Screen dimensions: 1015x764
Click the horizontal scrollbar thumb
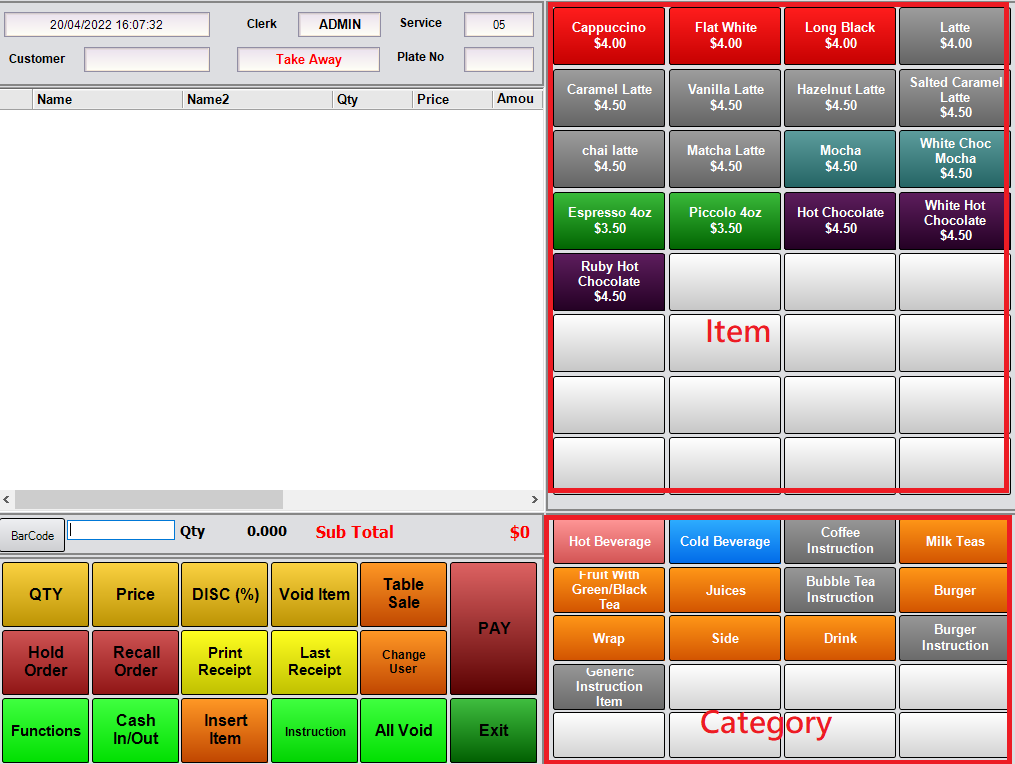tap(149, 499)
